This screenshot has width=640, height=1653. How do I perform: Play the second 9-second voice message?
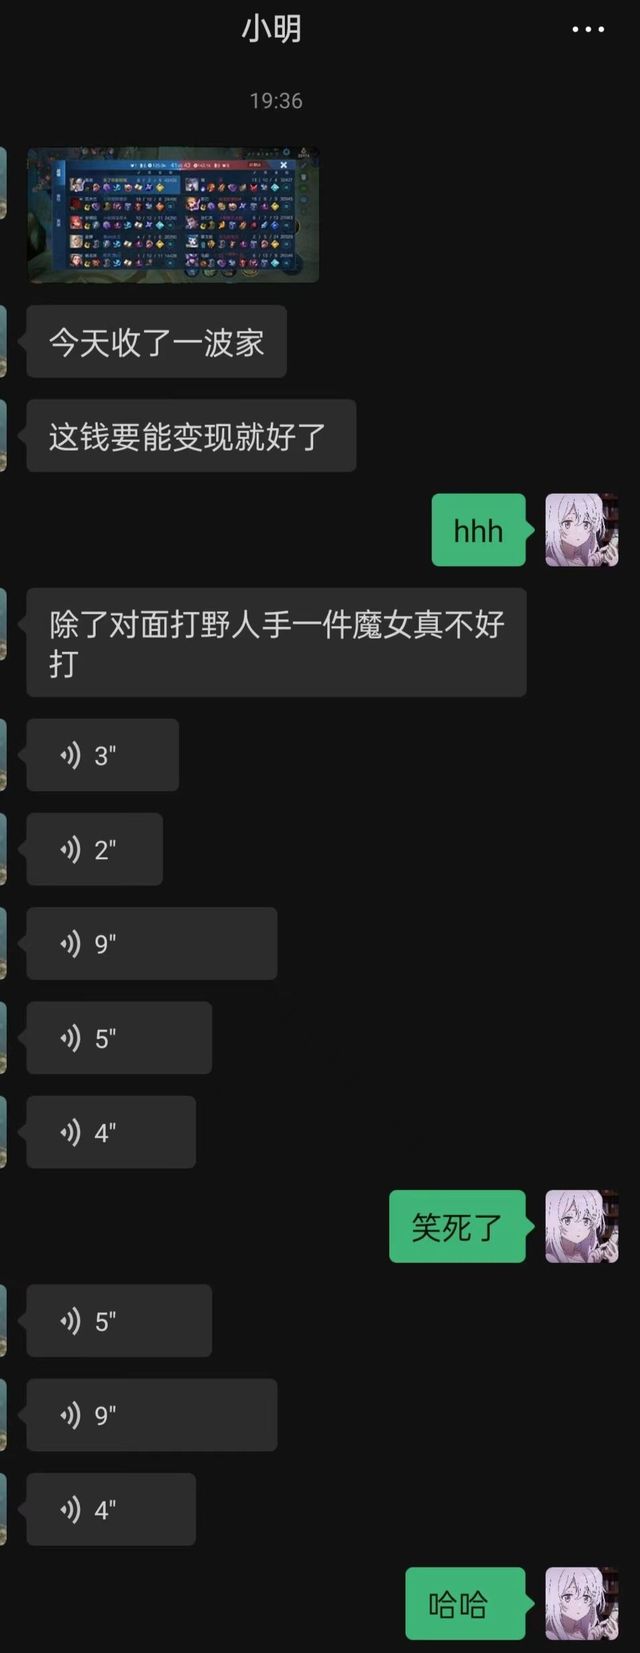pyautogui.click(x=152, y=1415)
